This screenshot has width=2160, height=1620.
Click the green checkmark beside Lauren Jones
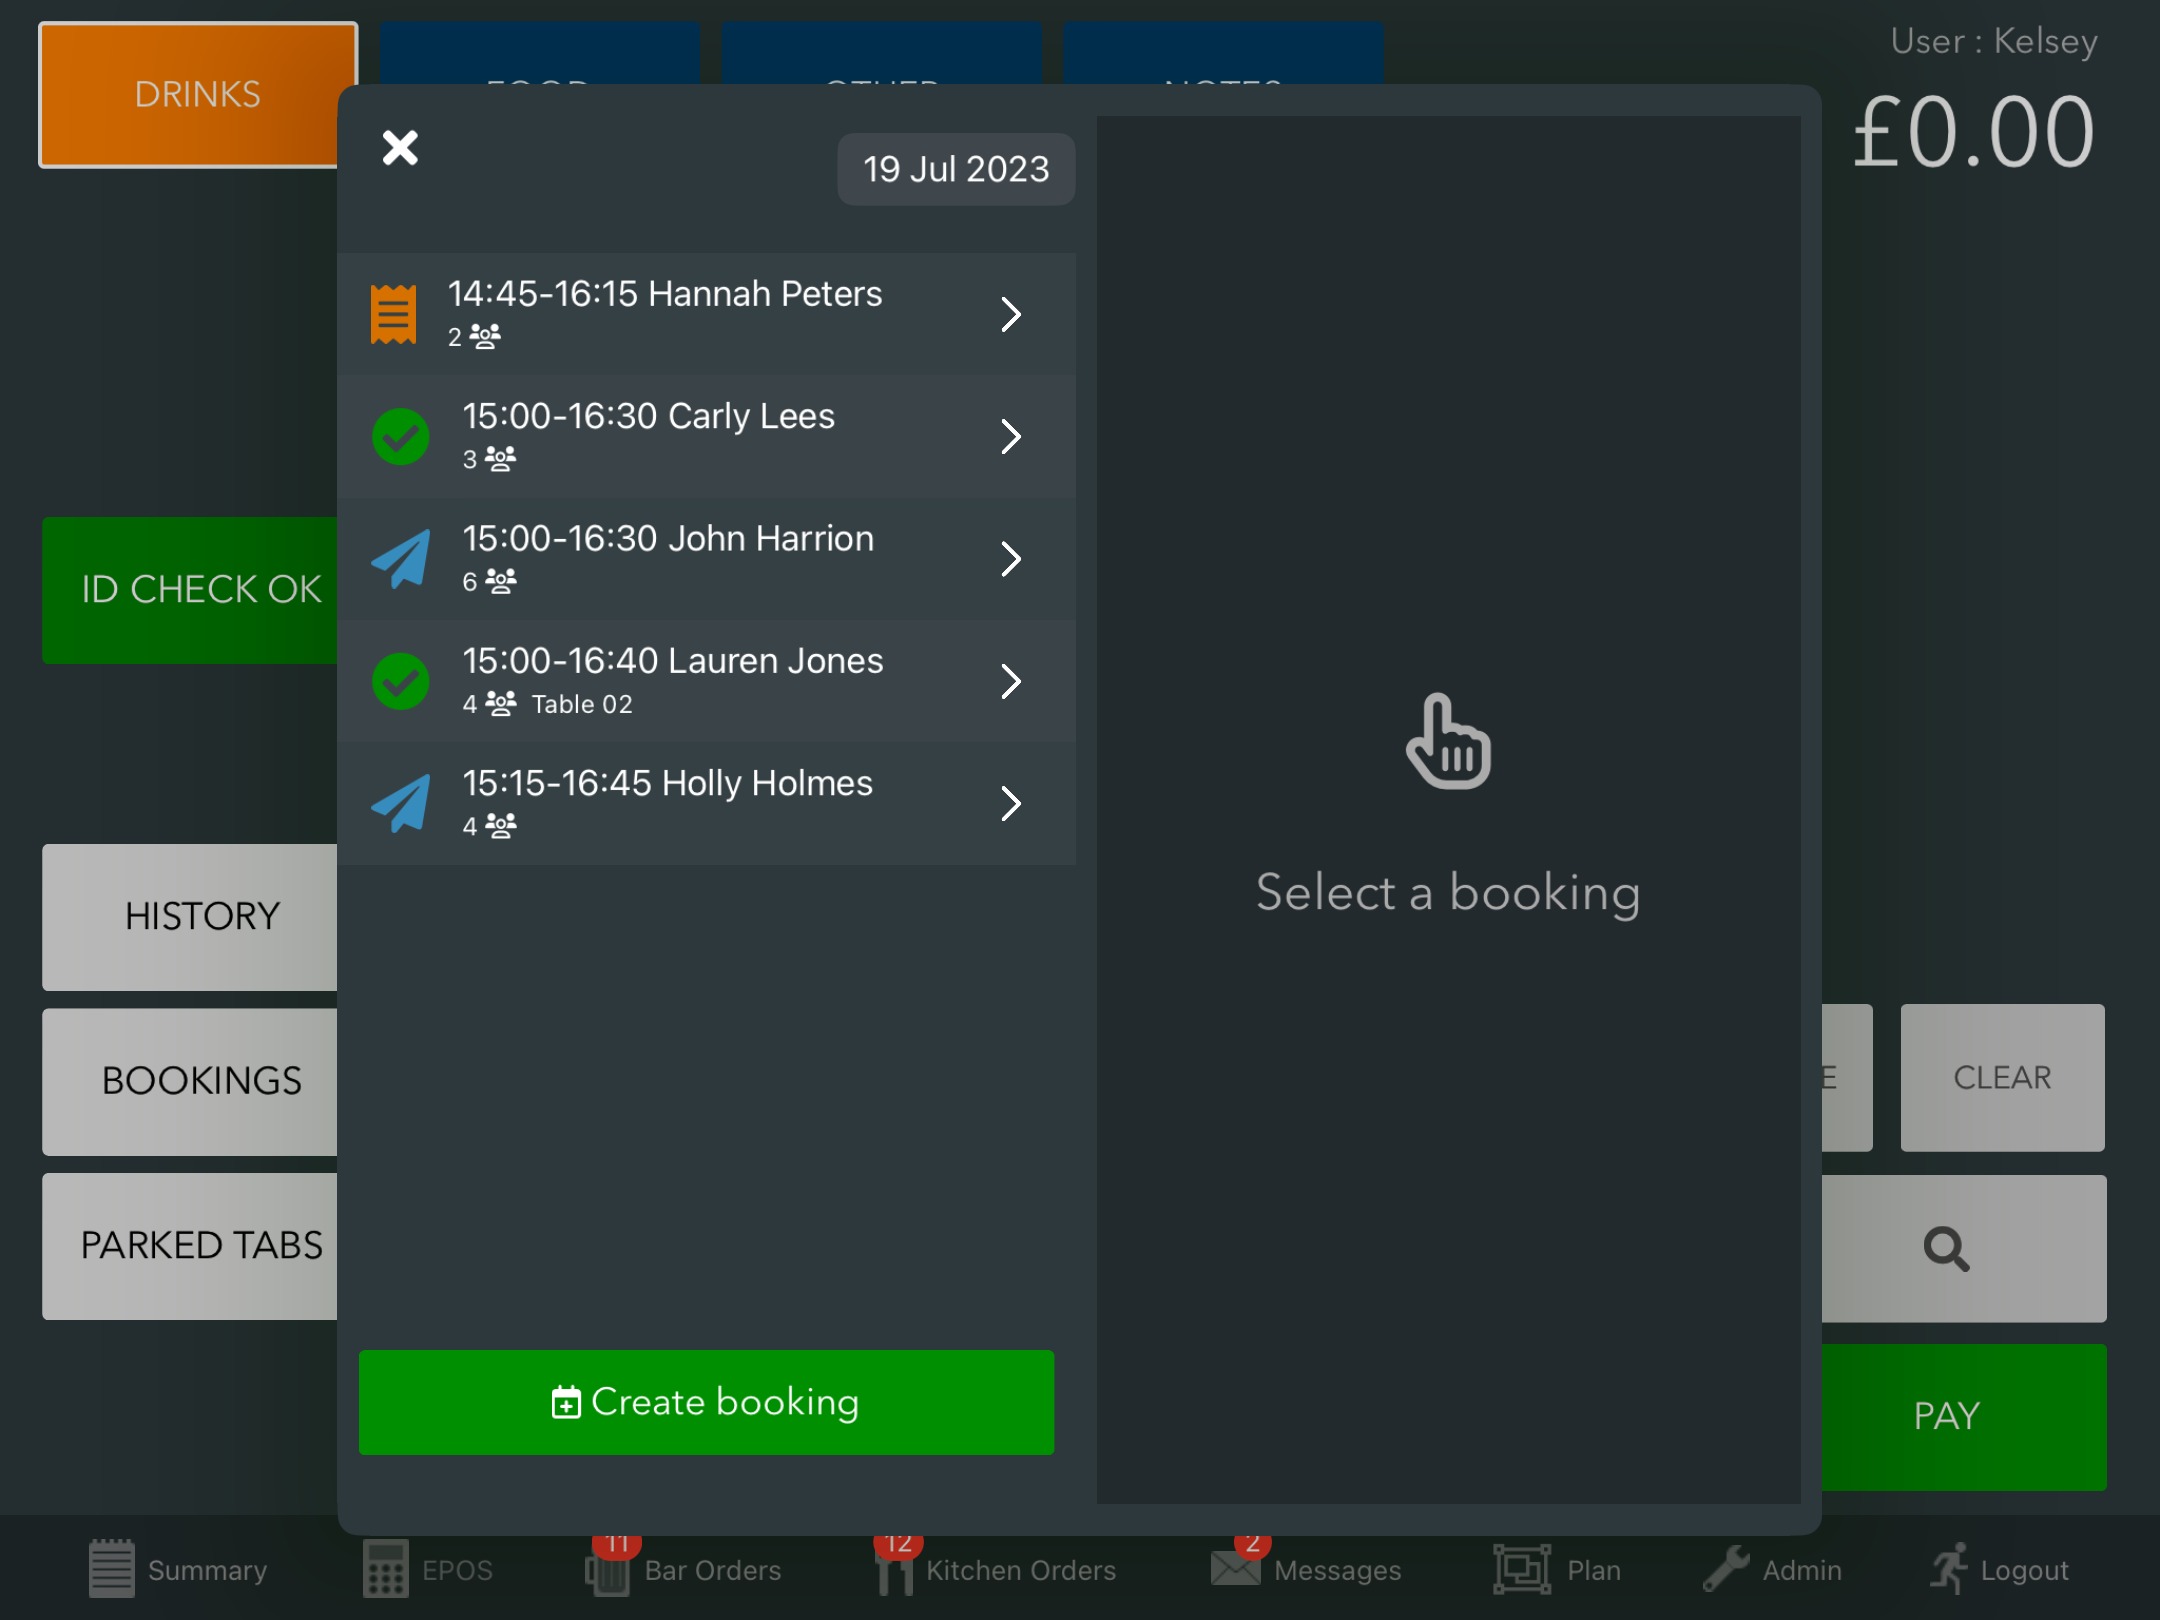coord(400,682)
